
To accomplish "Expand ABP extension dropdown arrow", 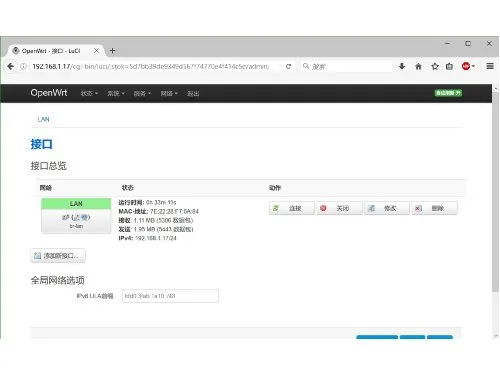I will point(473,66).
